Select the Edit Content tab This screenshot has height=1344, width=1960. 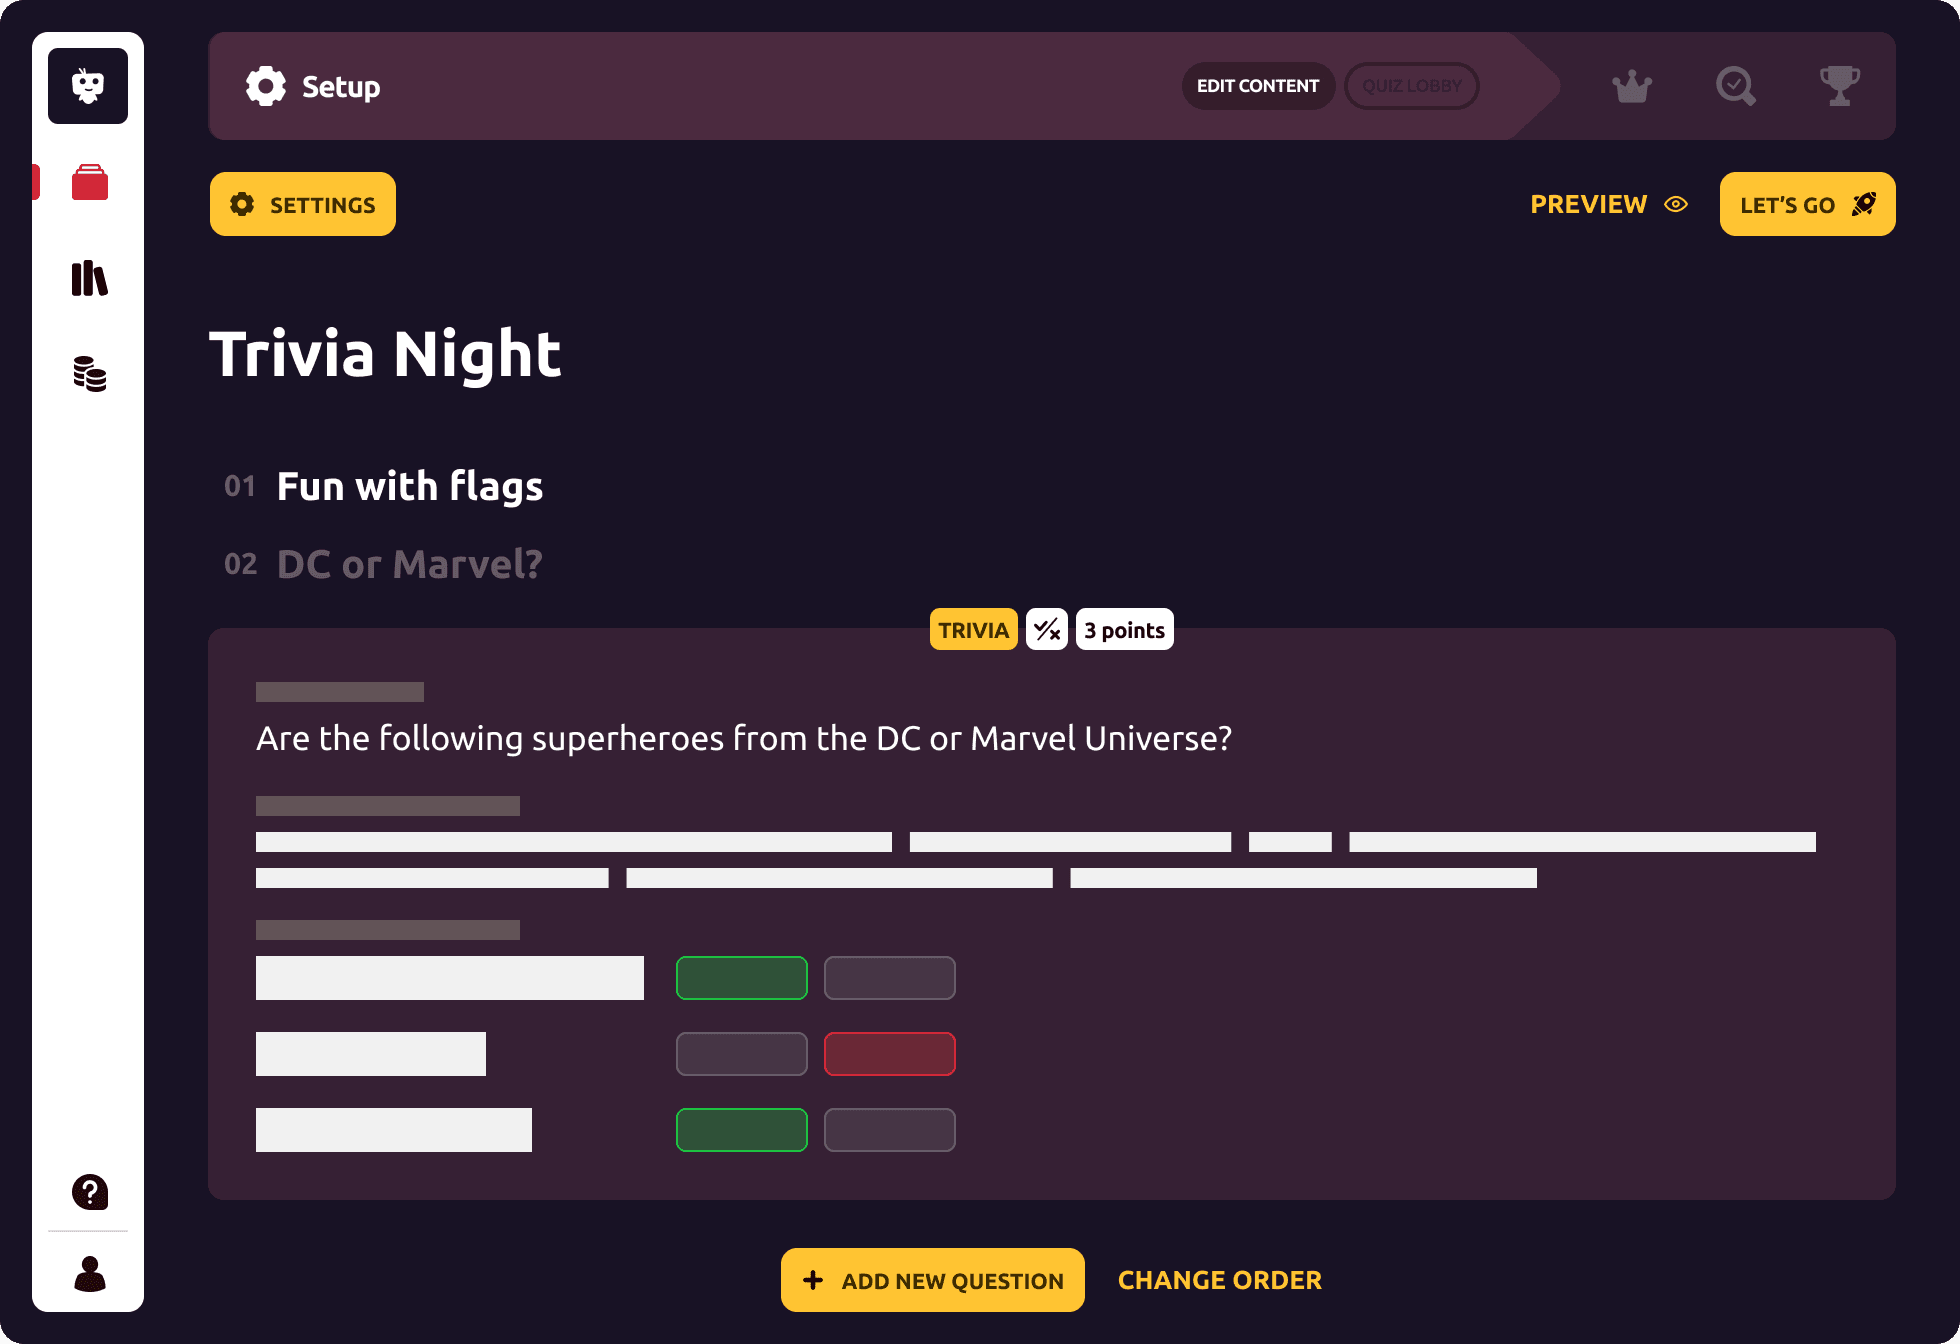tap(1258, 86)
